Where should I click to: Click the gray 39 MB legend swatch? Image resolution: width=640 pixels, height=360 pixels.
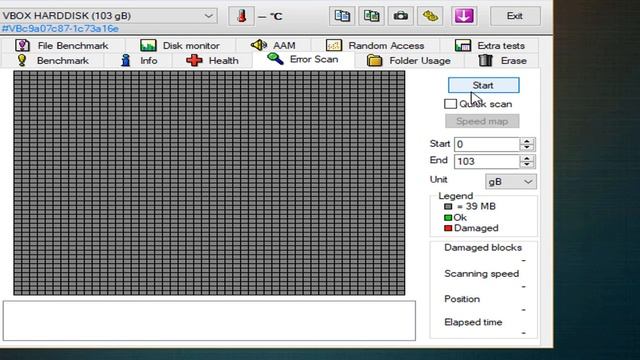click(448, 207)
